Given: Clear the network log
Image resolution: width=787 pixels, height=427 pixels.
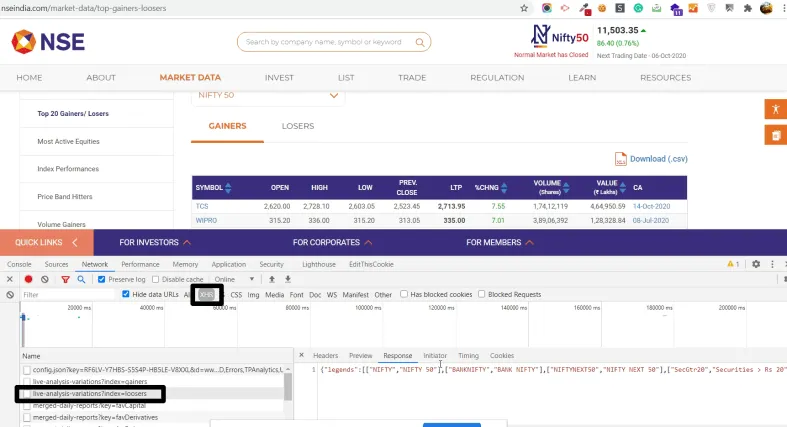Looking at the screenshot, I should pyautogui.click(x=45, y=279).
